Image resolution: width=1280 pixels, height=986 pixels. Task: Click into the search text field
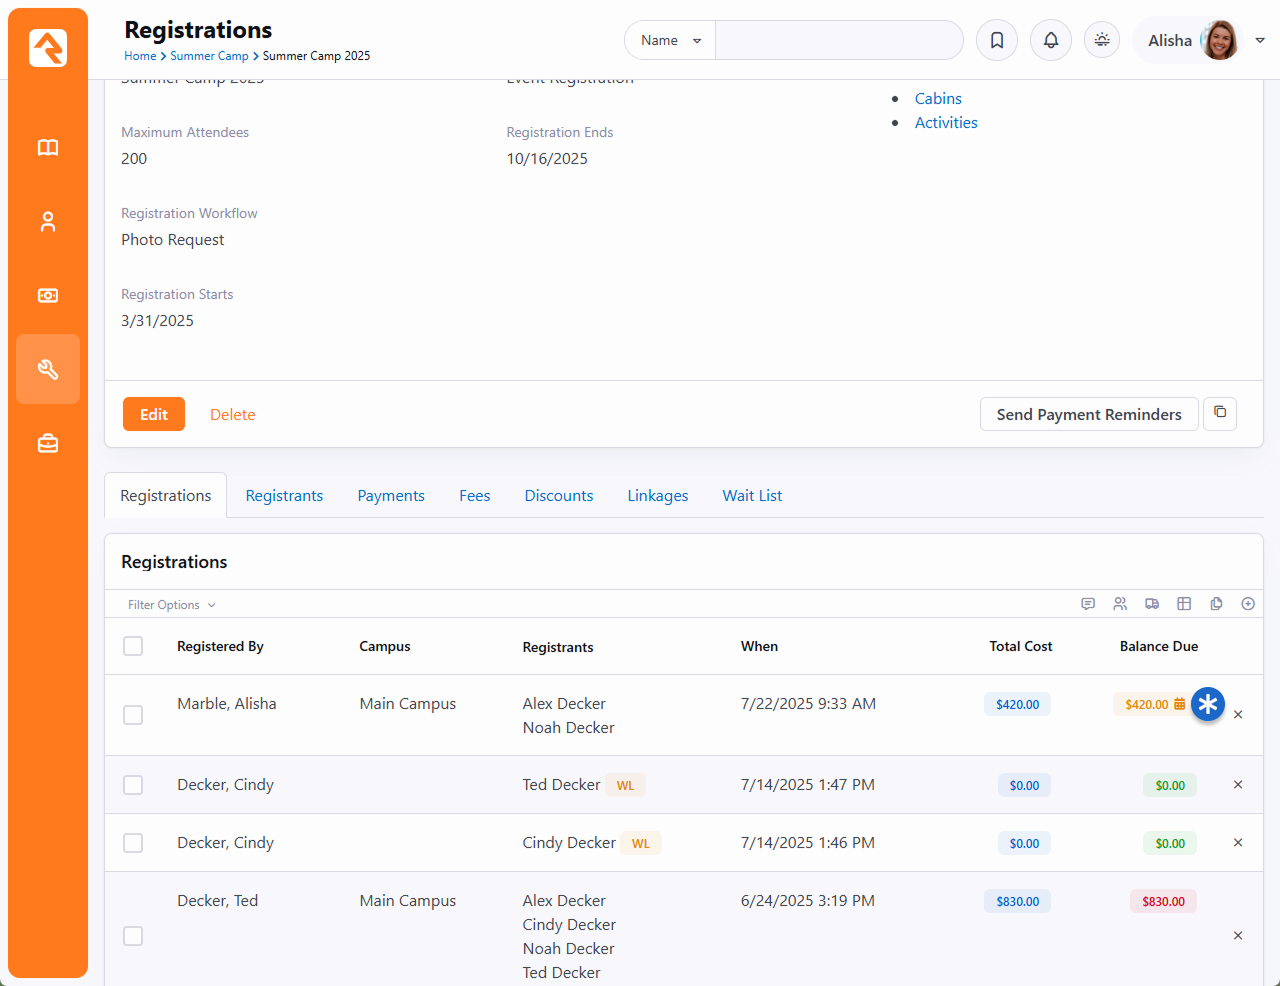838,41
